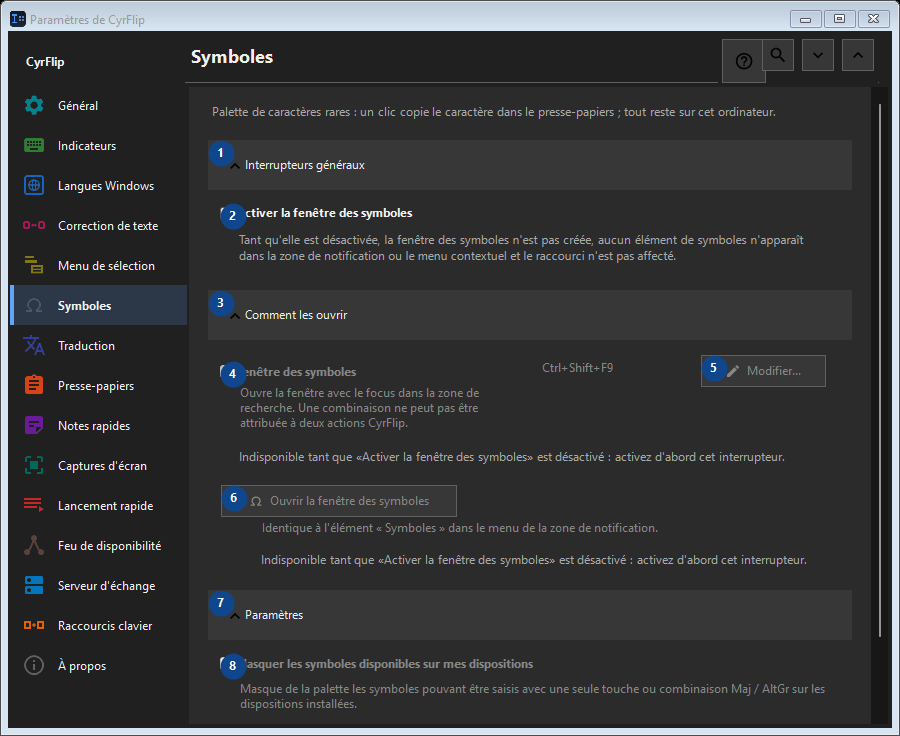Click the CyrFlip title in the sidebar
The width and height of the screenshot is (900, 736).
coord(45,62)
